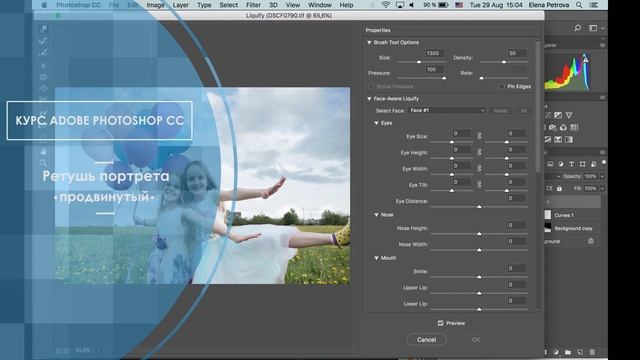Click the Reset button next to Select Face
Viewport: 640px width, 360px height.
tap(500, 111)
